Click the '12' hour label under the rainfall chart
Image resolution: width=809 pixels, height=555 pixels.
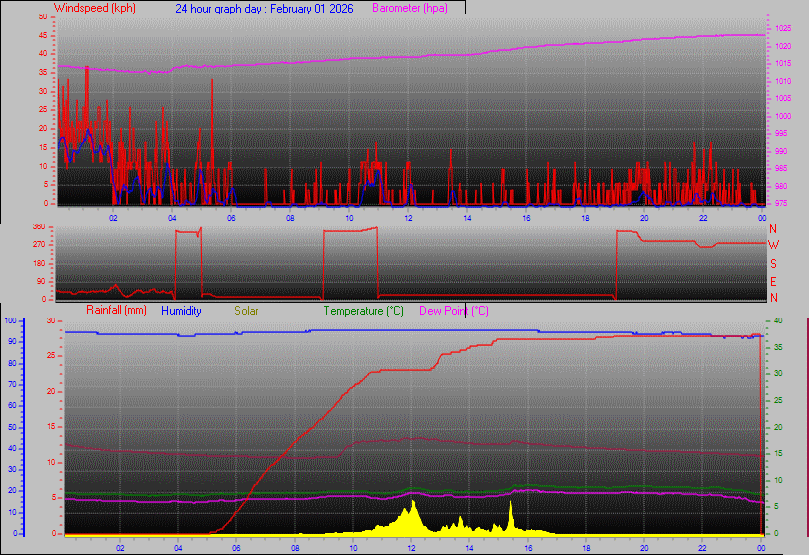click(411, 548)
